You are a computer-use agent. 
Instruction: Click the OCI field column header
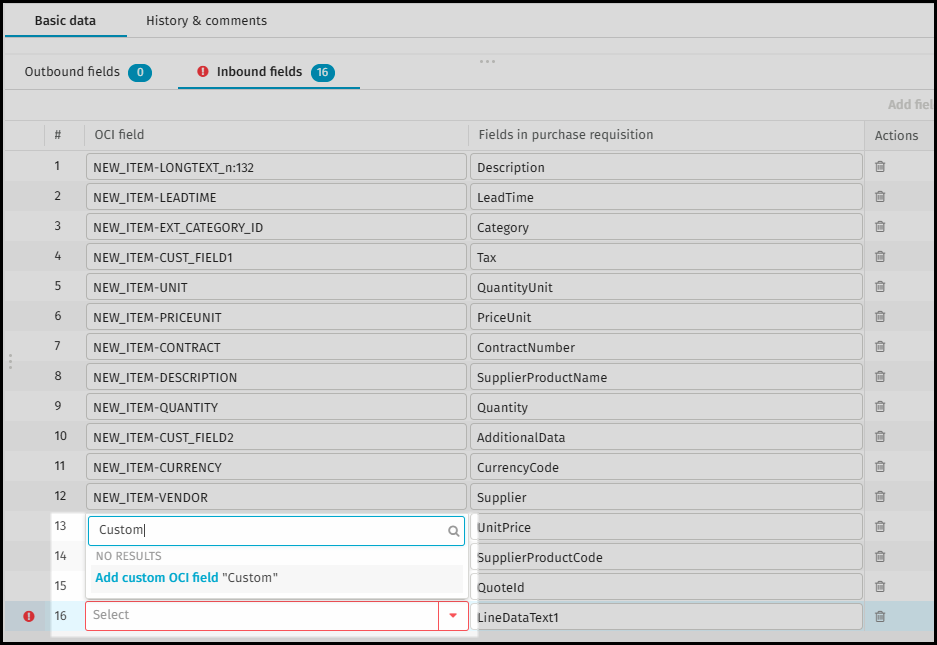(120, 134)
